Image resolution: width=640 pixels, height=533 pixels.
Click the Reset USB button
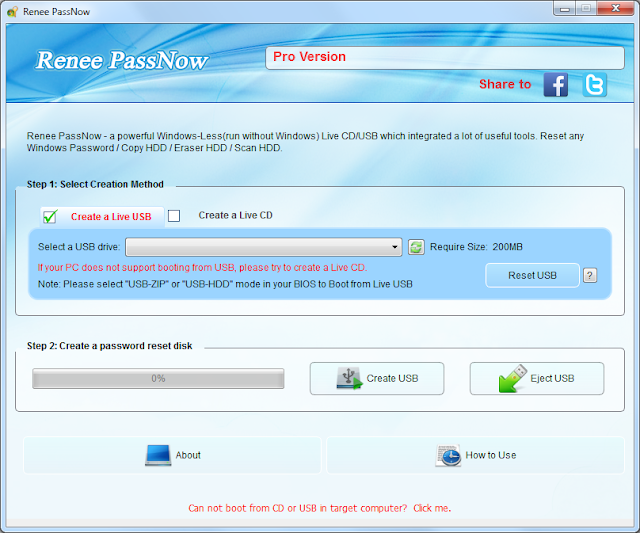coord(532,275)
